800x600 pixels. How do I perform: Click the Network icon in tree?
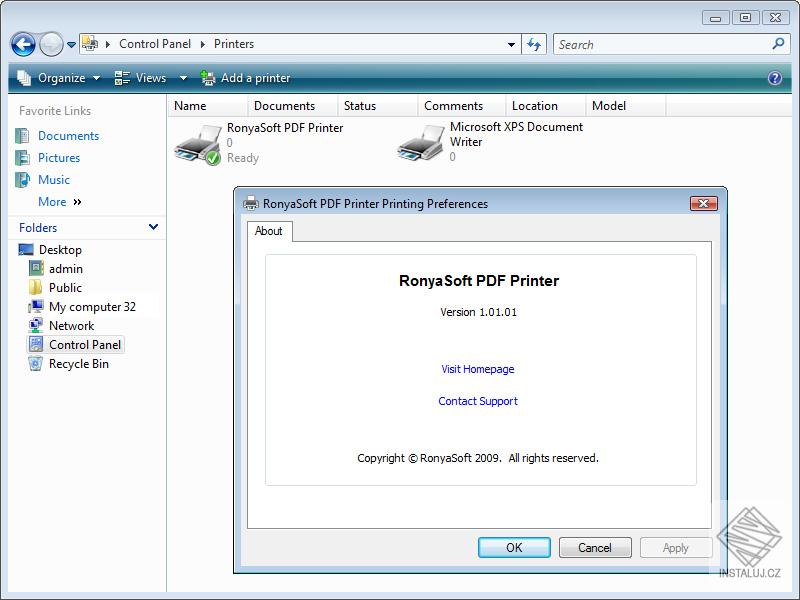(36, 325)
